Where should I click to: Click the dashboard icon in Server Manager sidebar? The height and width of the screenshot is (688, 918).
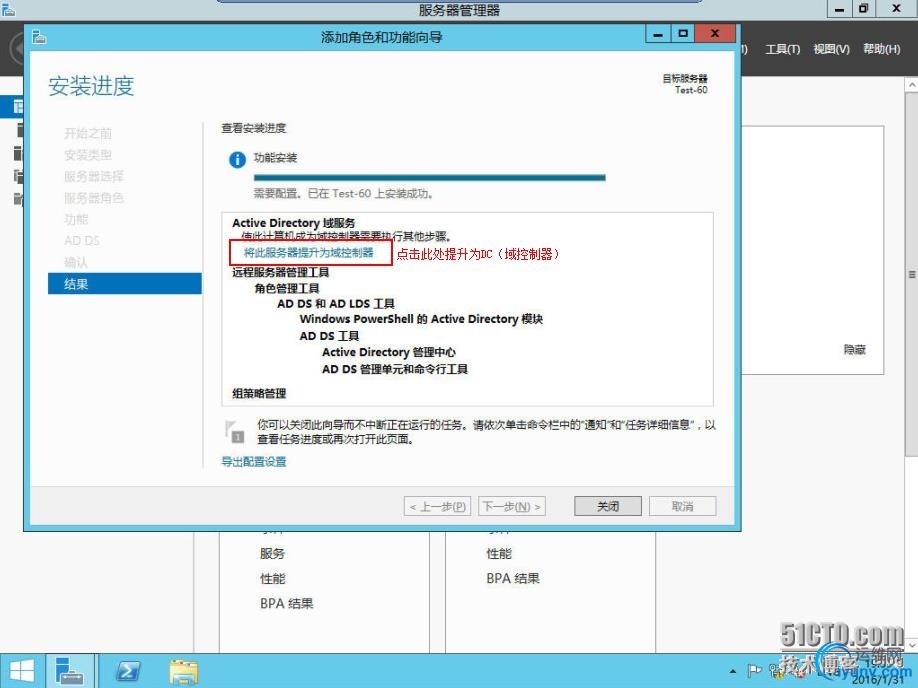coord(18,107)
